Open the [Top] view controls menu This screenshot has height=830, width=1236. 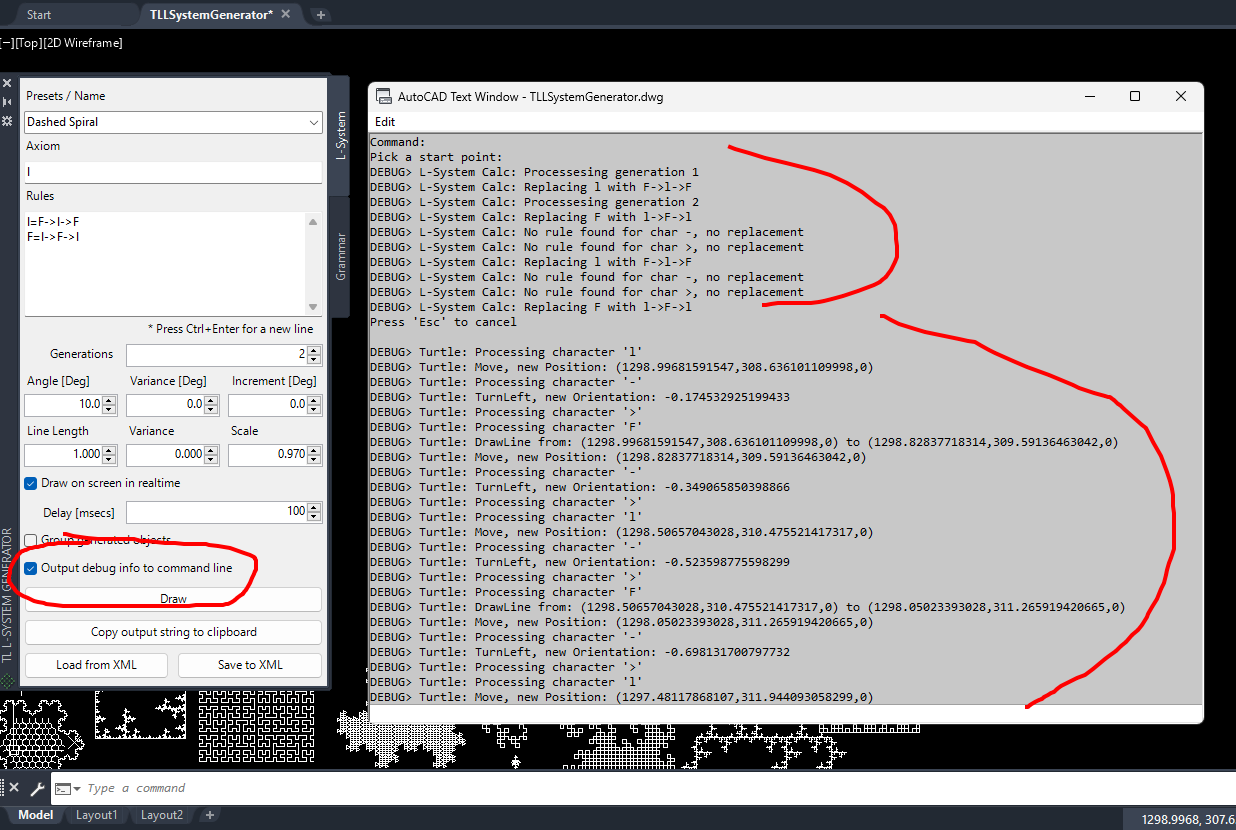pos(29,43)
